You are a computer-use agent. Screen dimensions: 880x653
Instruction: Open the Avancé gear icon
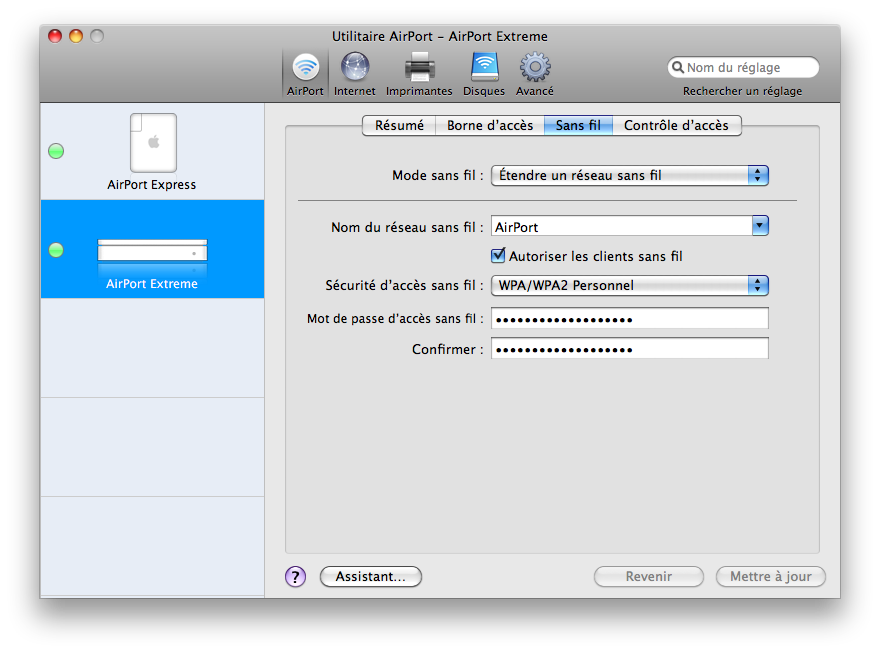(535, 72)
